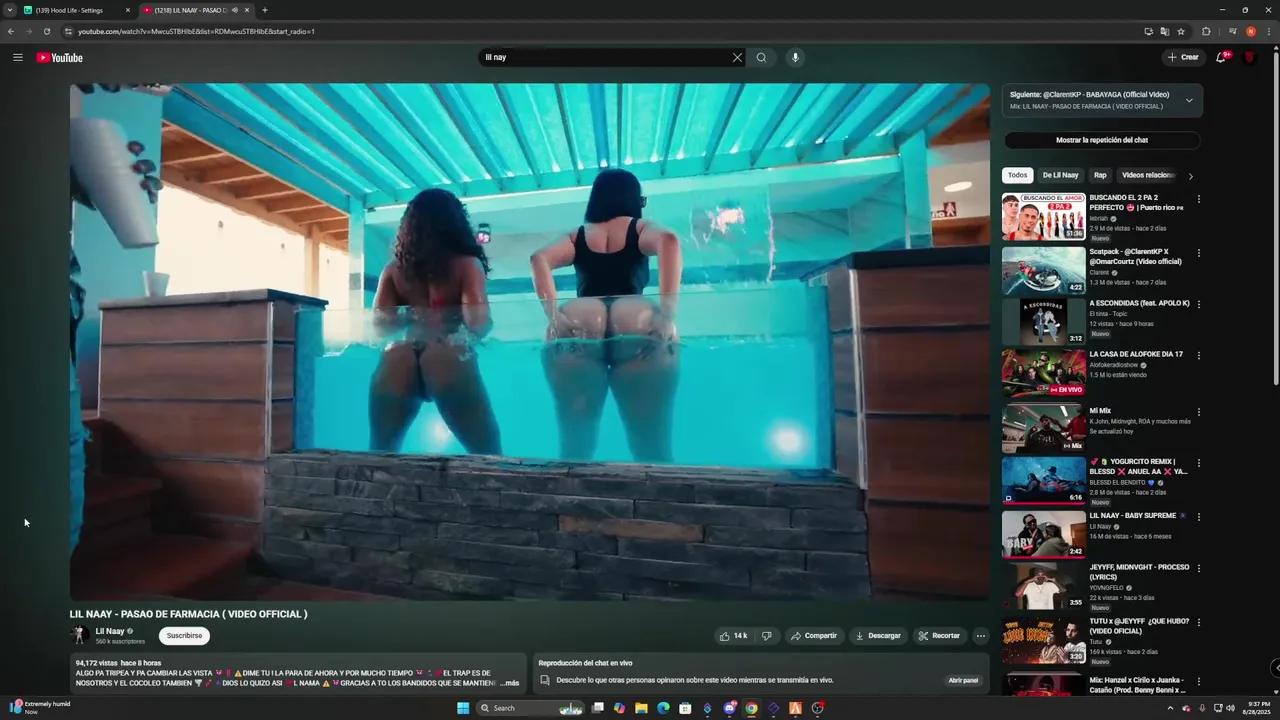This screenshot has height=720, width=1280.
Task: Open the Chrome tab search dropdown
Action: pyautogui.click(x=10, y=10)
